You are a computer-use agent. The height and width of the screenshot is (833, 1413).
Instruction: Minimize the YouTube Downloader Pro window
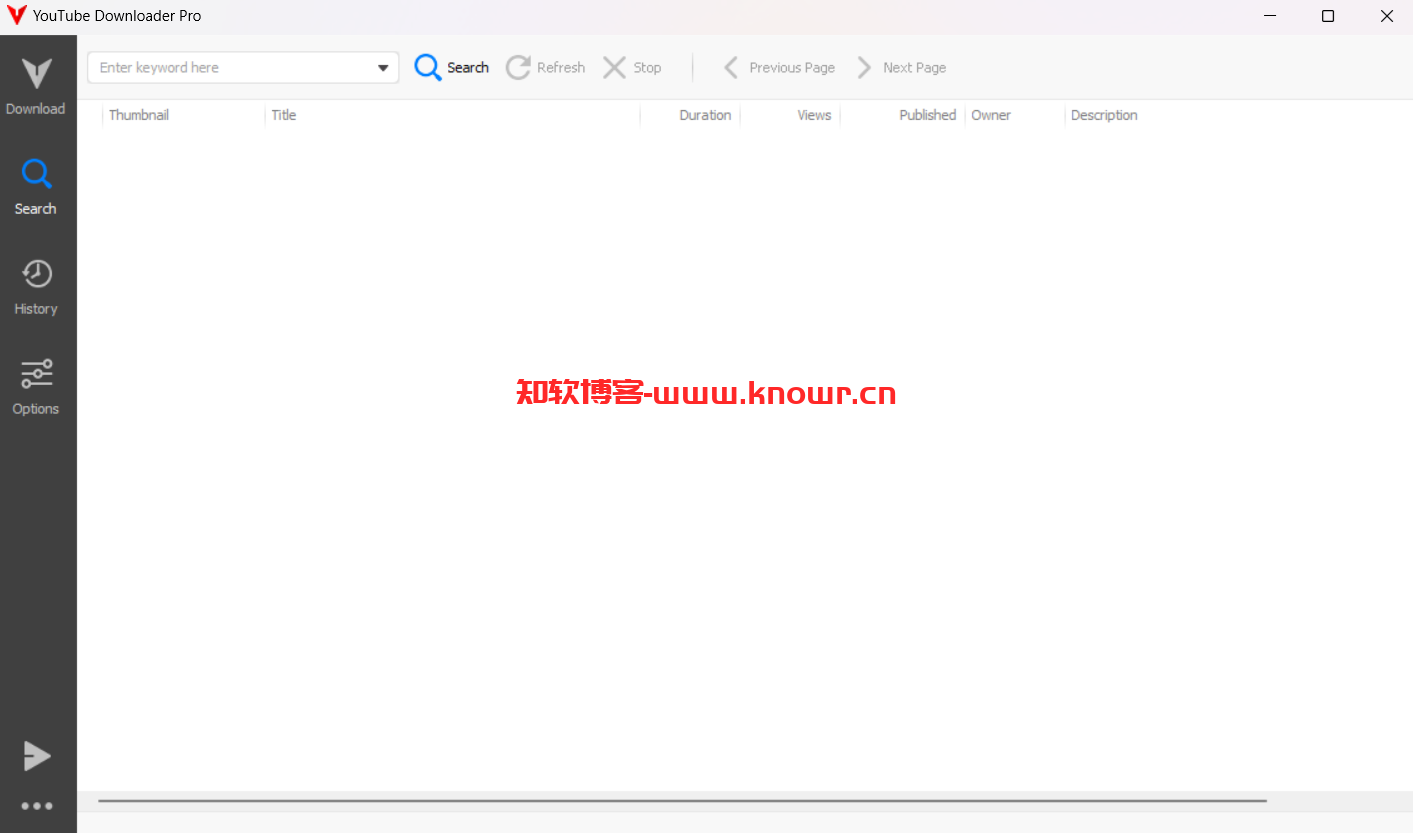(1270, 16)
